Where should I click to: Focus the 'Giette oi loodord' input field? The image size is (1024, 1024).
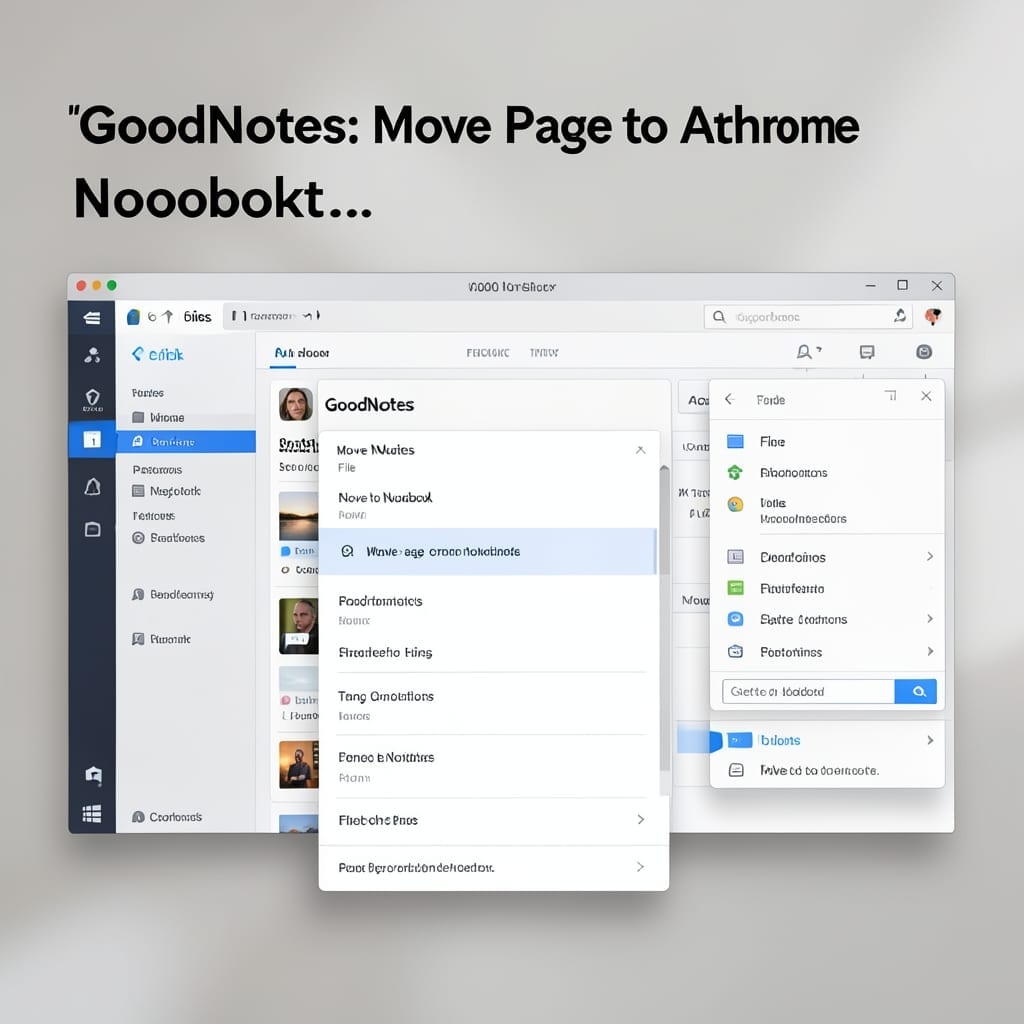pos(808,692)
